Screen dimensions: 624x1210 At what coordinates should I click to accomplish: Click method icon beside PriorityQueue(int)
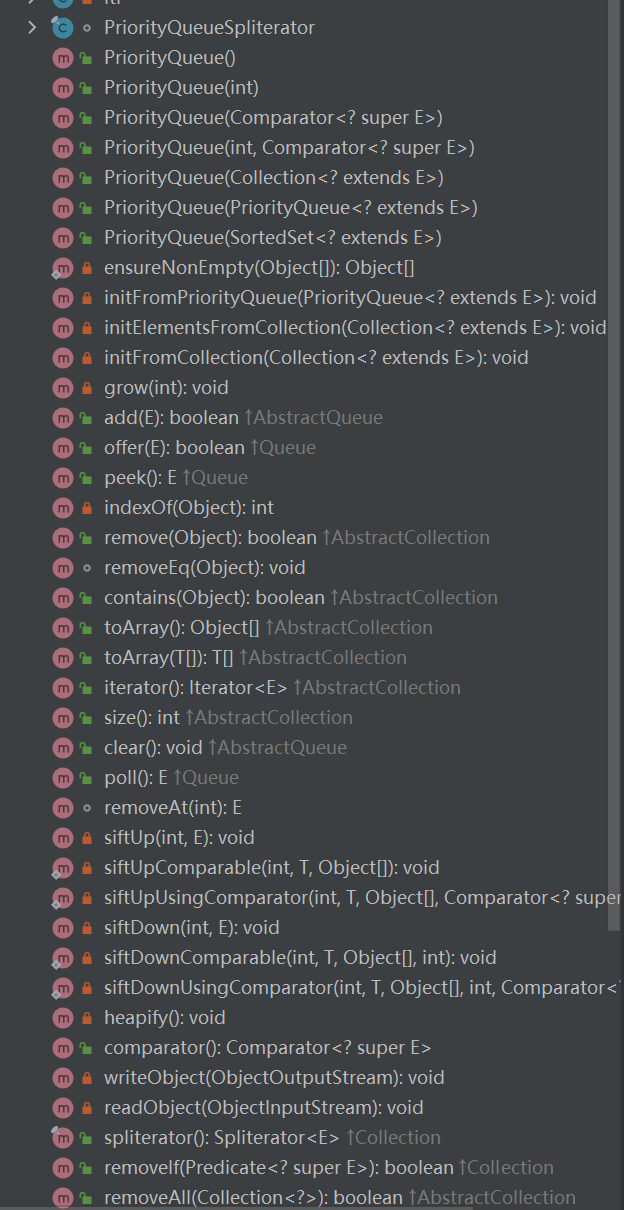(63, 88)
